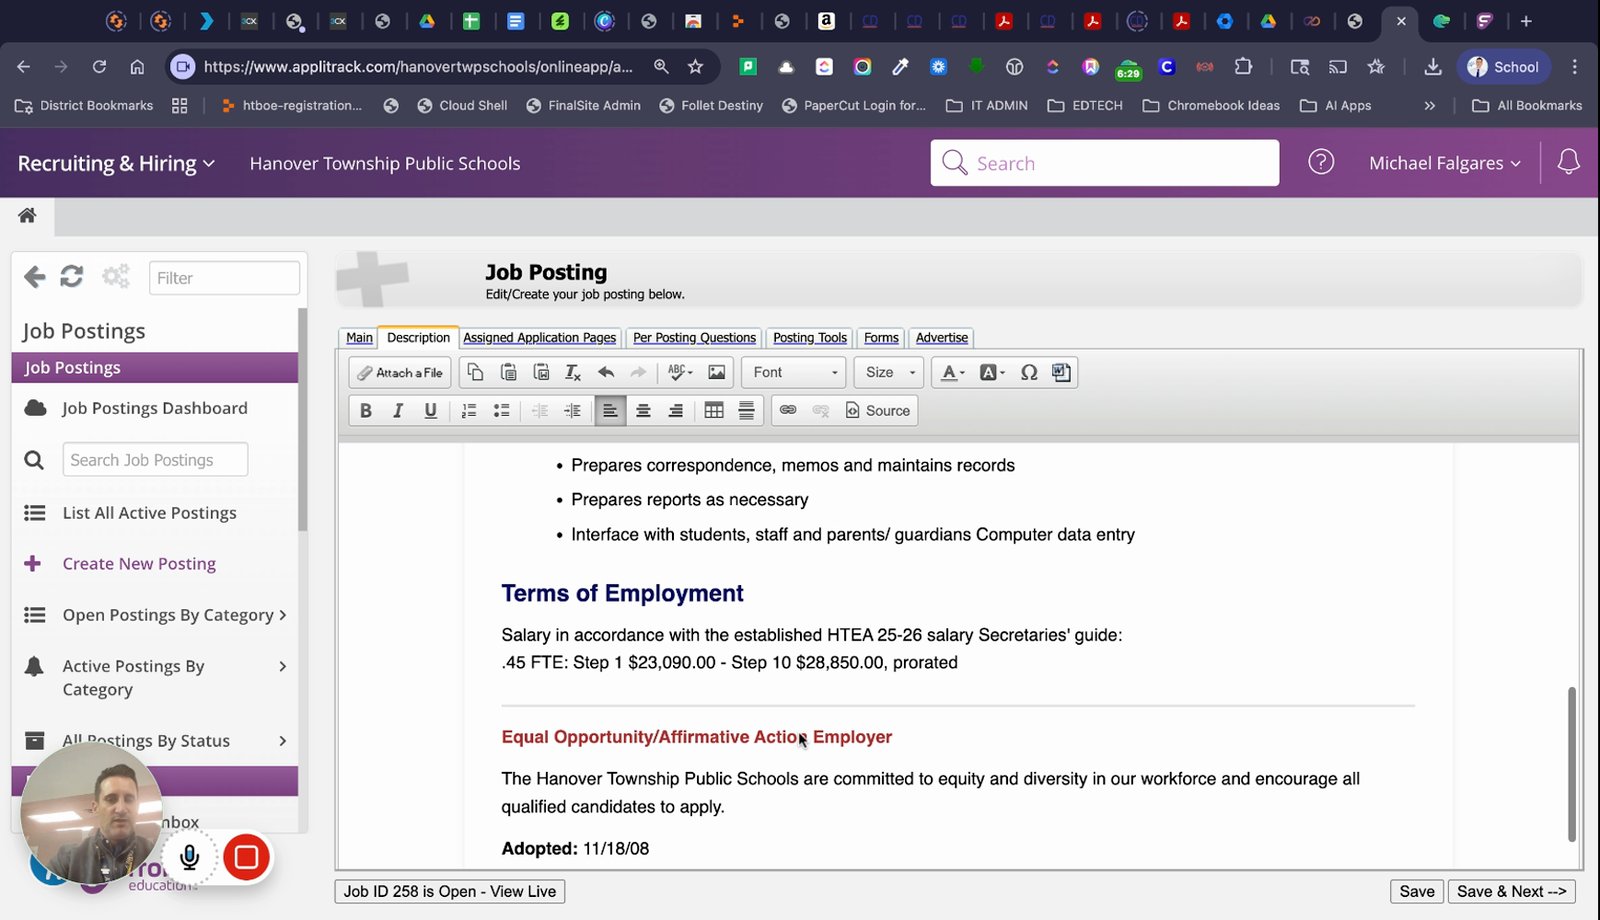Open the Size dropdown
Image resolution: width=1600 pixels, height=920 pixels.
pos(889,373)
